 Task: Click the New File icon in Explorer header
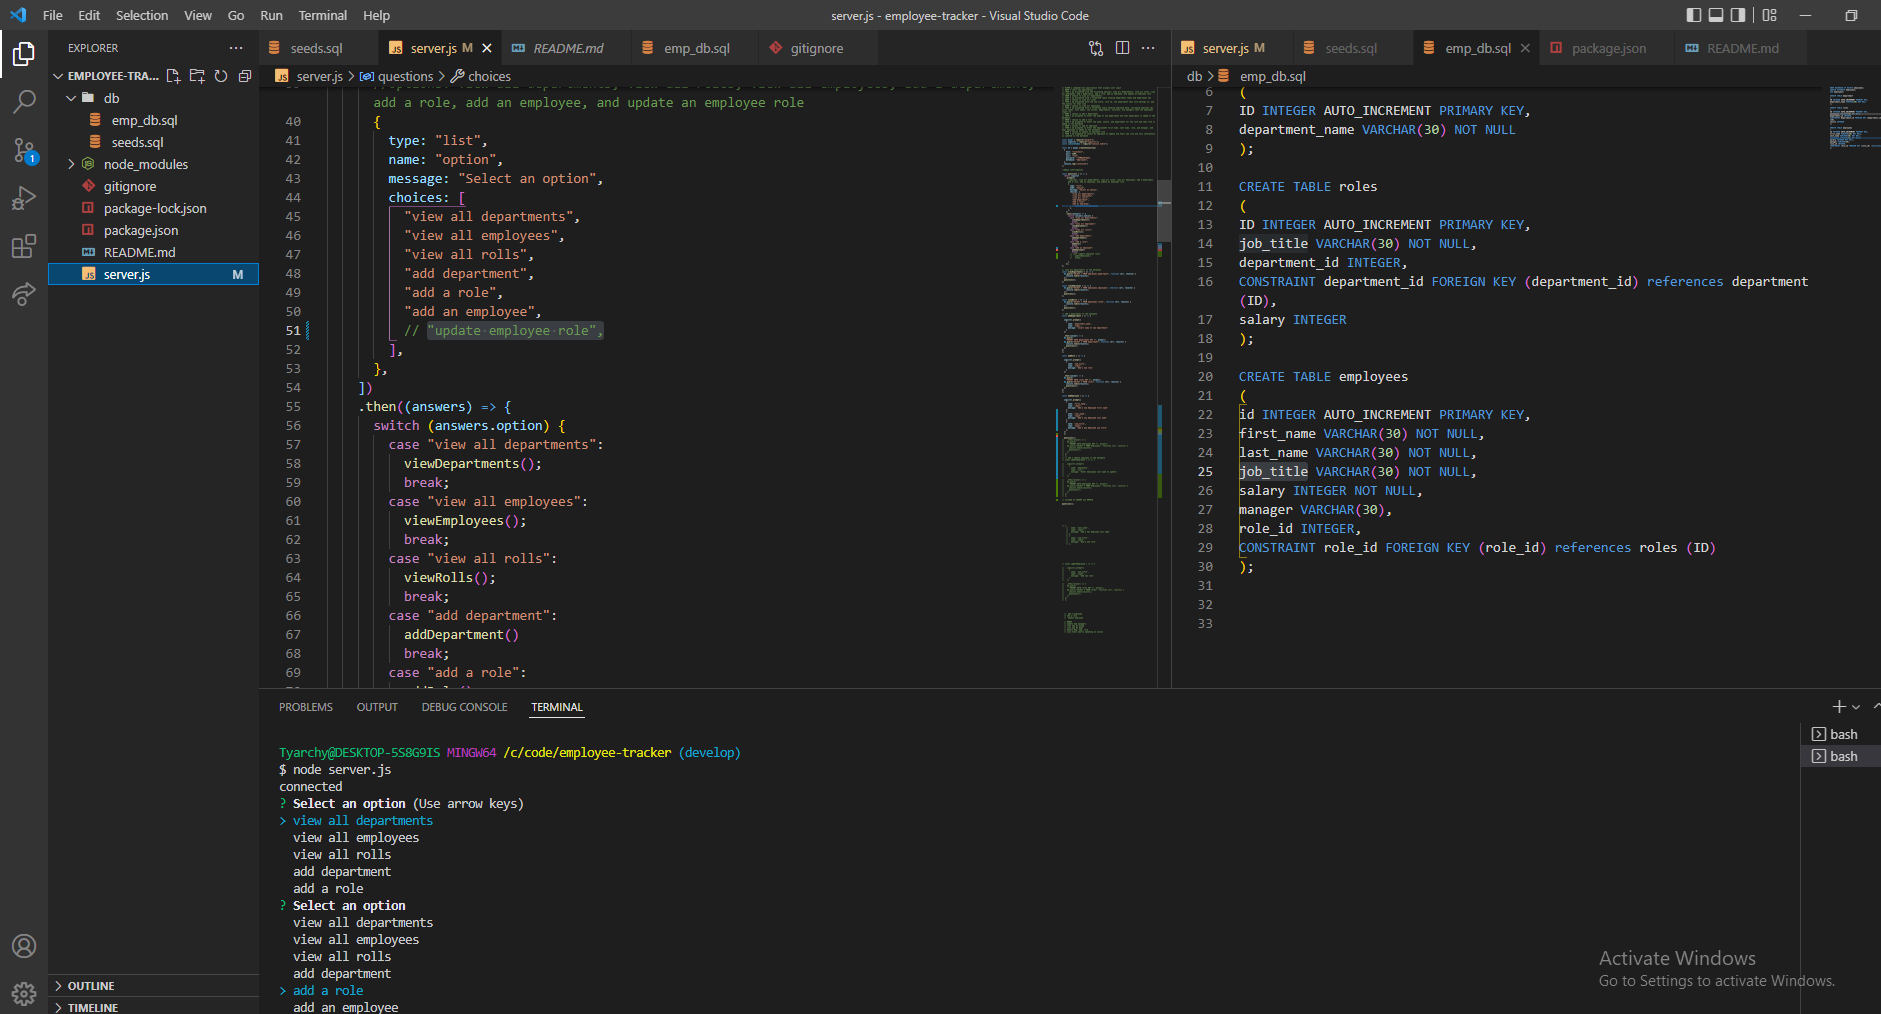pyautogui.click(x=173, y=75)
